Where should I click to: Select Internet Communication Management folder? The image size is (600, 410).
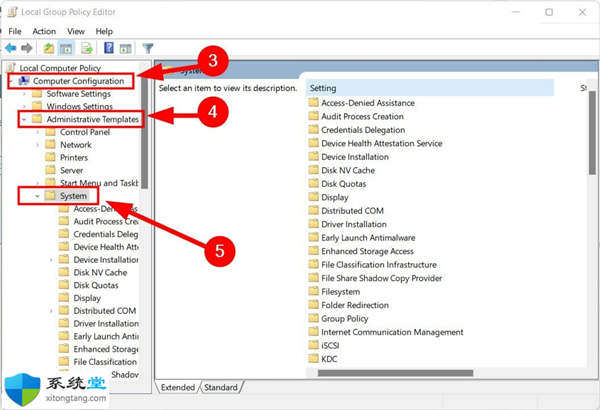click(x=386, y=332)
